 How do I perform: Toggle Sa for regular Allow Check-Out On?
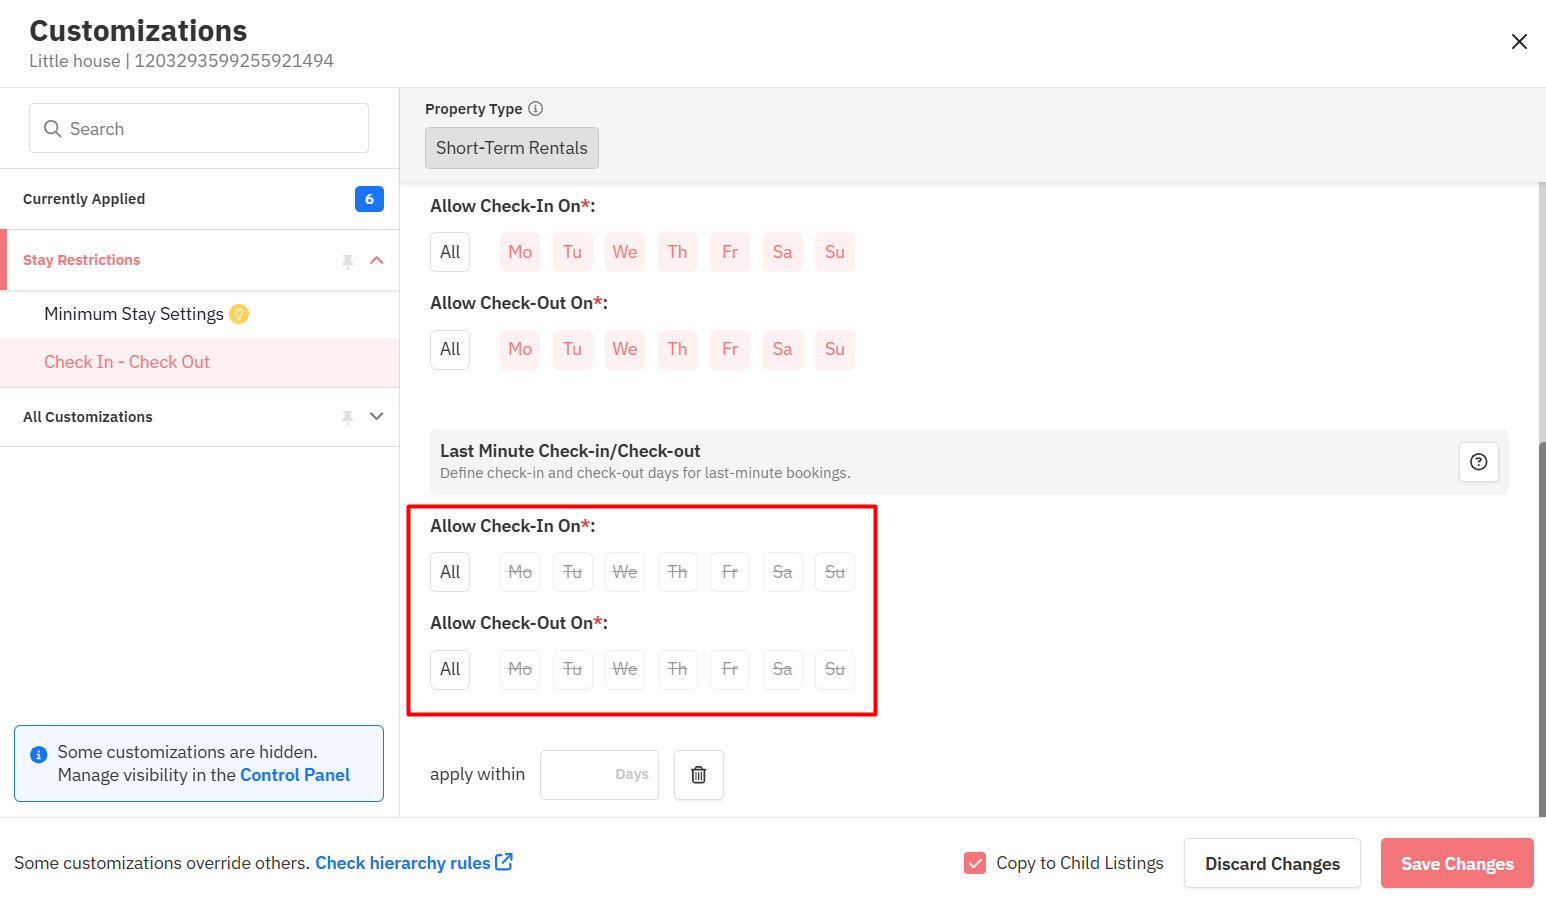pyautogui.click(x=782, y=349)
